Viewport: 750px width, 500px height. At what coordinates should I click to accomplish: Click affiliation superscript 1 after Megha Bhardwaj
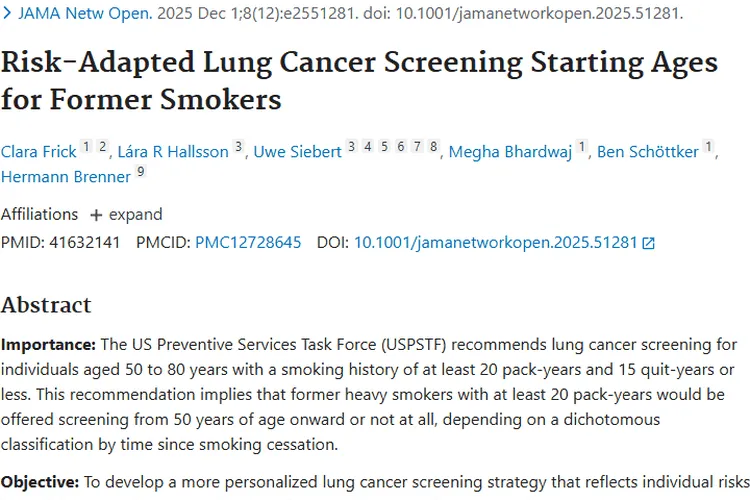click(581, 147)
